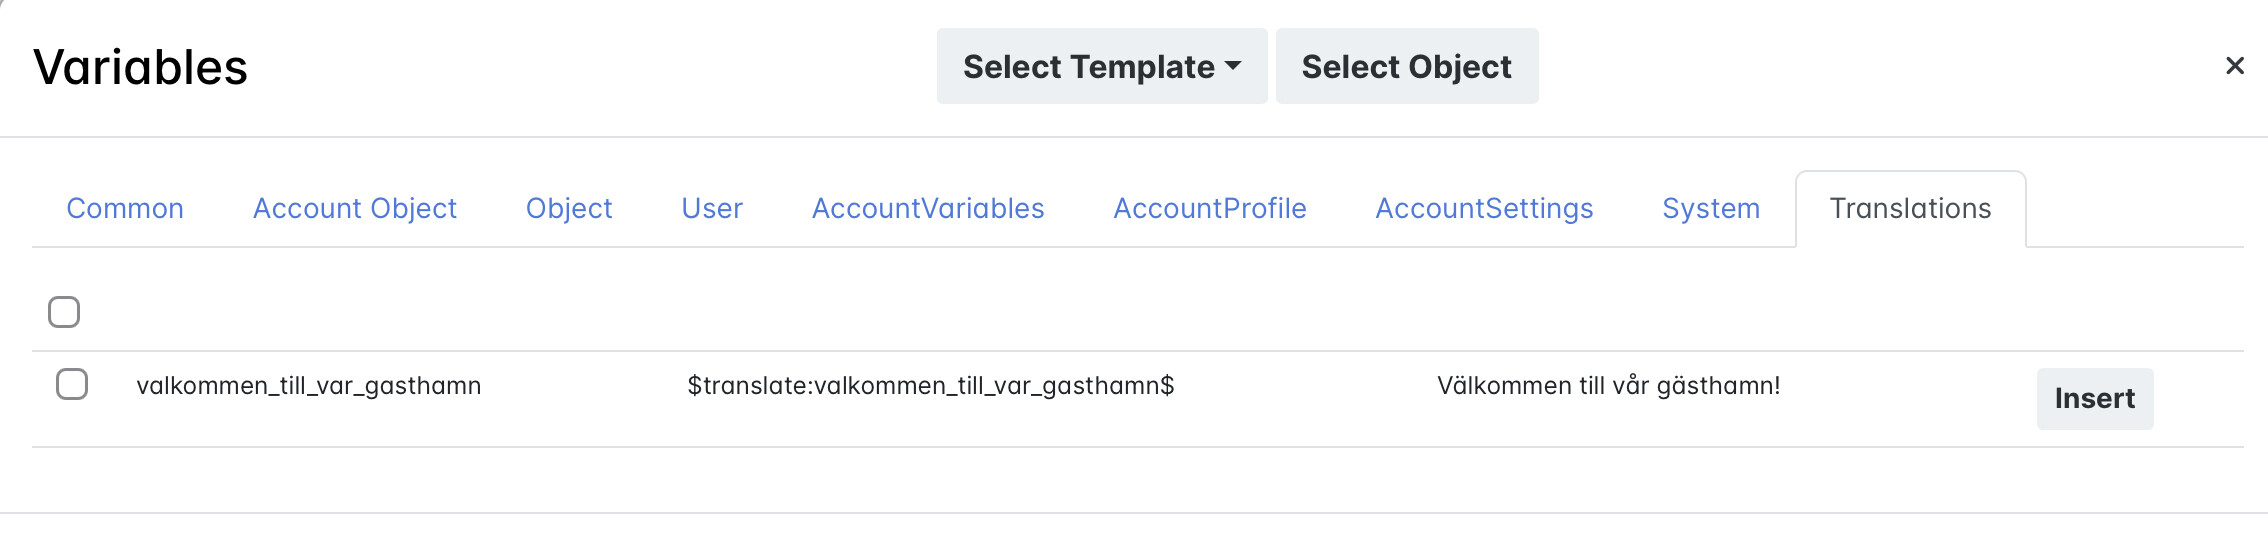Viewport: 2268px width, 542px height.
Task: Select the Object tab
Action: (569, 208)
